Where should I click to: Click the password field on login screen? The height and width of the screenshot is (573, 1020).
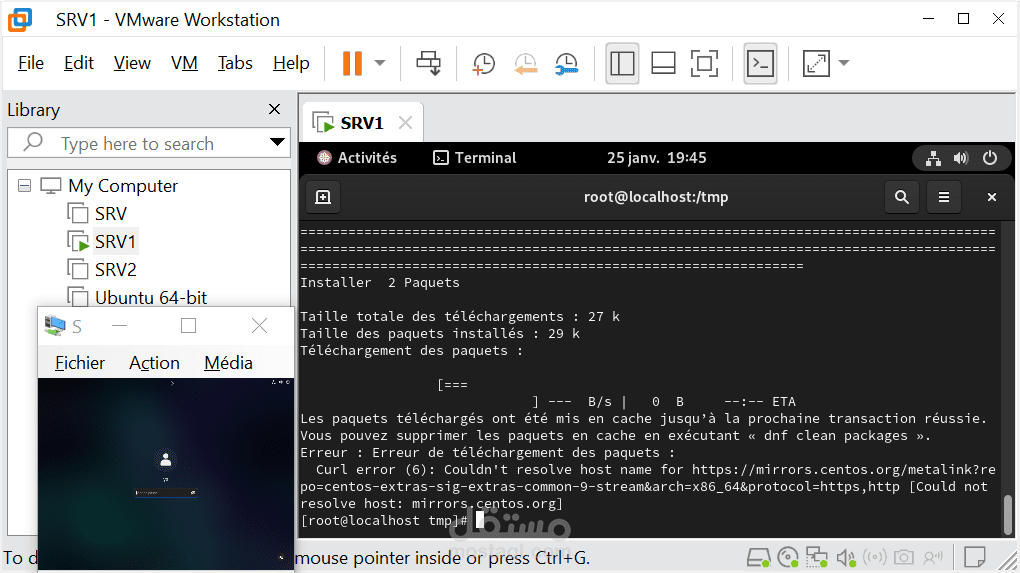click(x=166, y=493)
